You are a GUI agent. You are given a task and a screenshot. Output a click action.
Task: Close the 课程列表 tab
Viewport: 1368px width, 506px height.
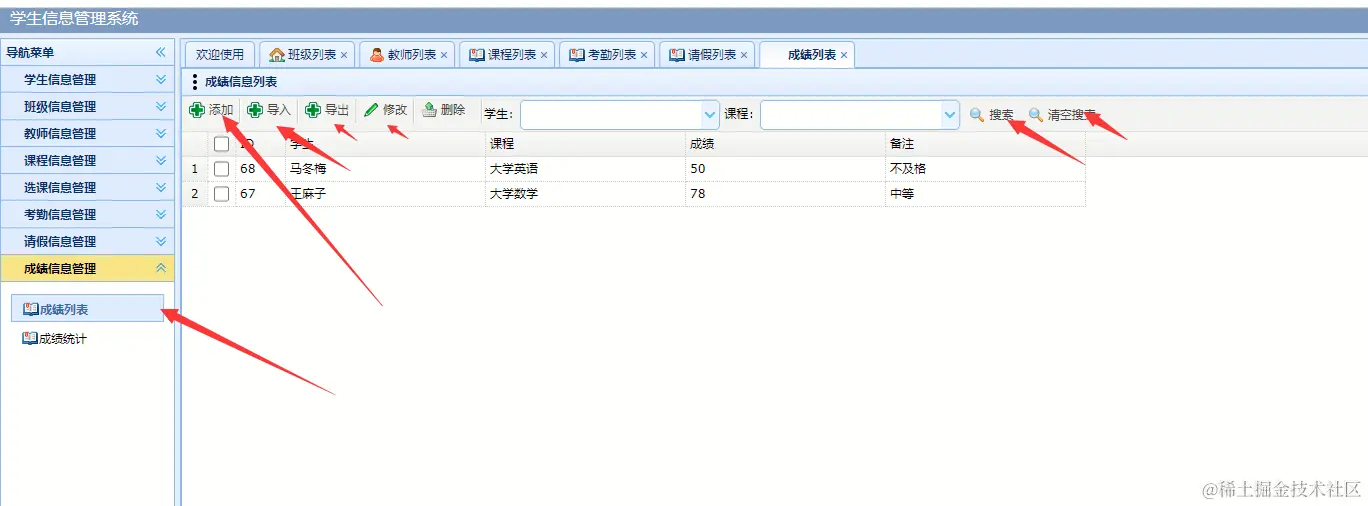point(544,56)
